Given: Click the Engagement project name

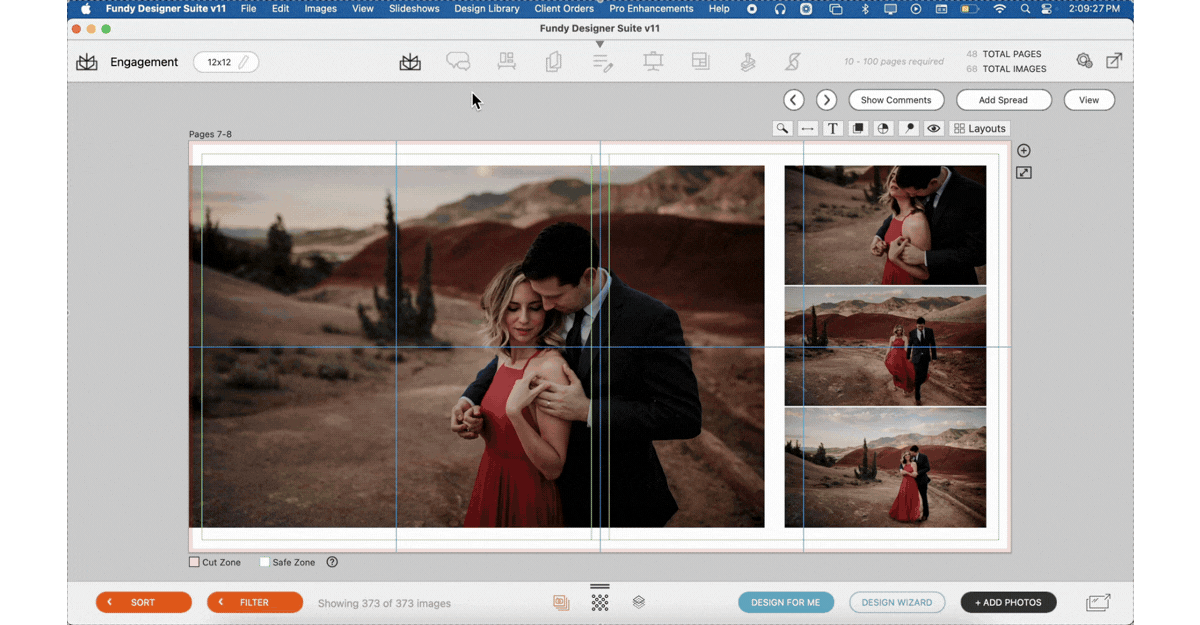Looking at the screenshot, I should pos(144,62).
